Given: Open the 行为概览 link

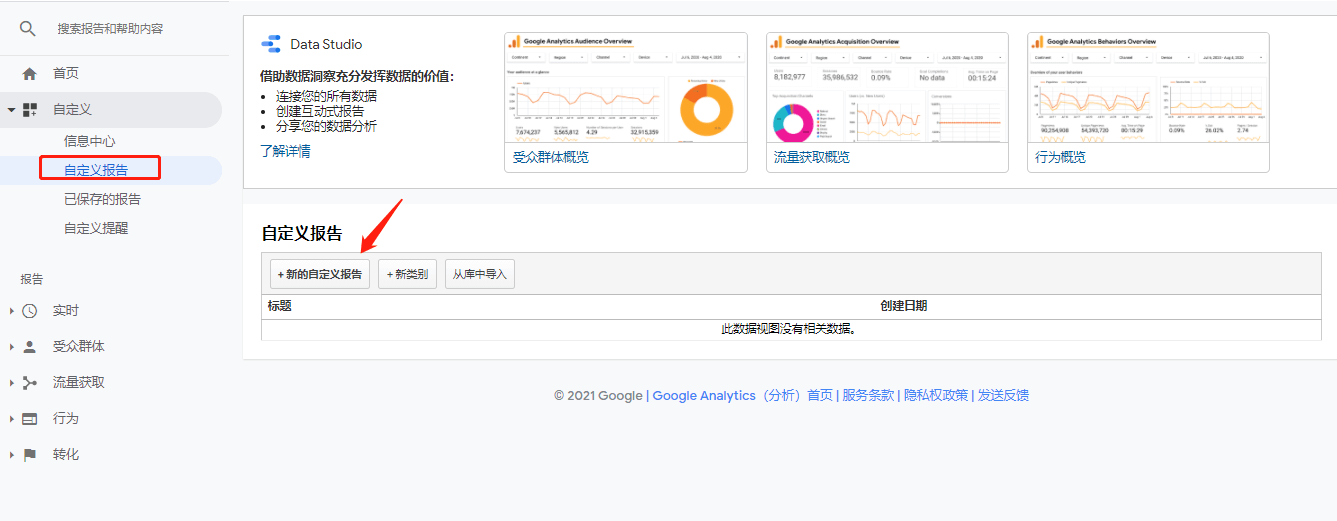Looking at the screenshot, I should [x=1060, y=157].
